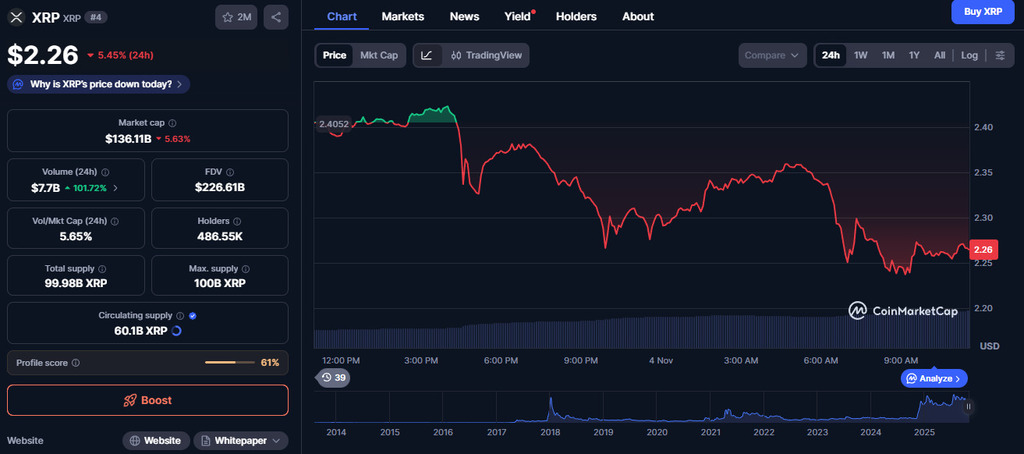Switch to the Markets tab
The image size is (1024, 454).
pyautogui.click(x=403, y=16)
